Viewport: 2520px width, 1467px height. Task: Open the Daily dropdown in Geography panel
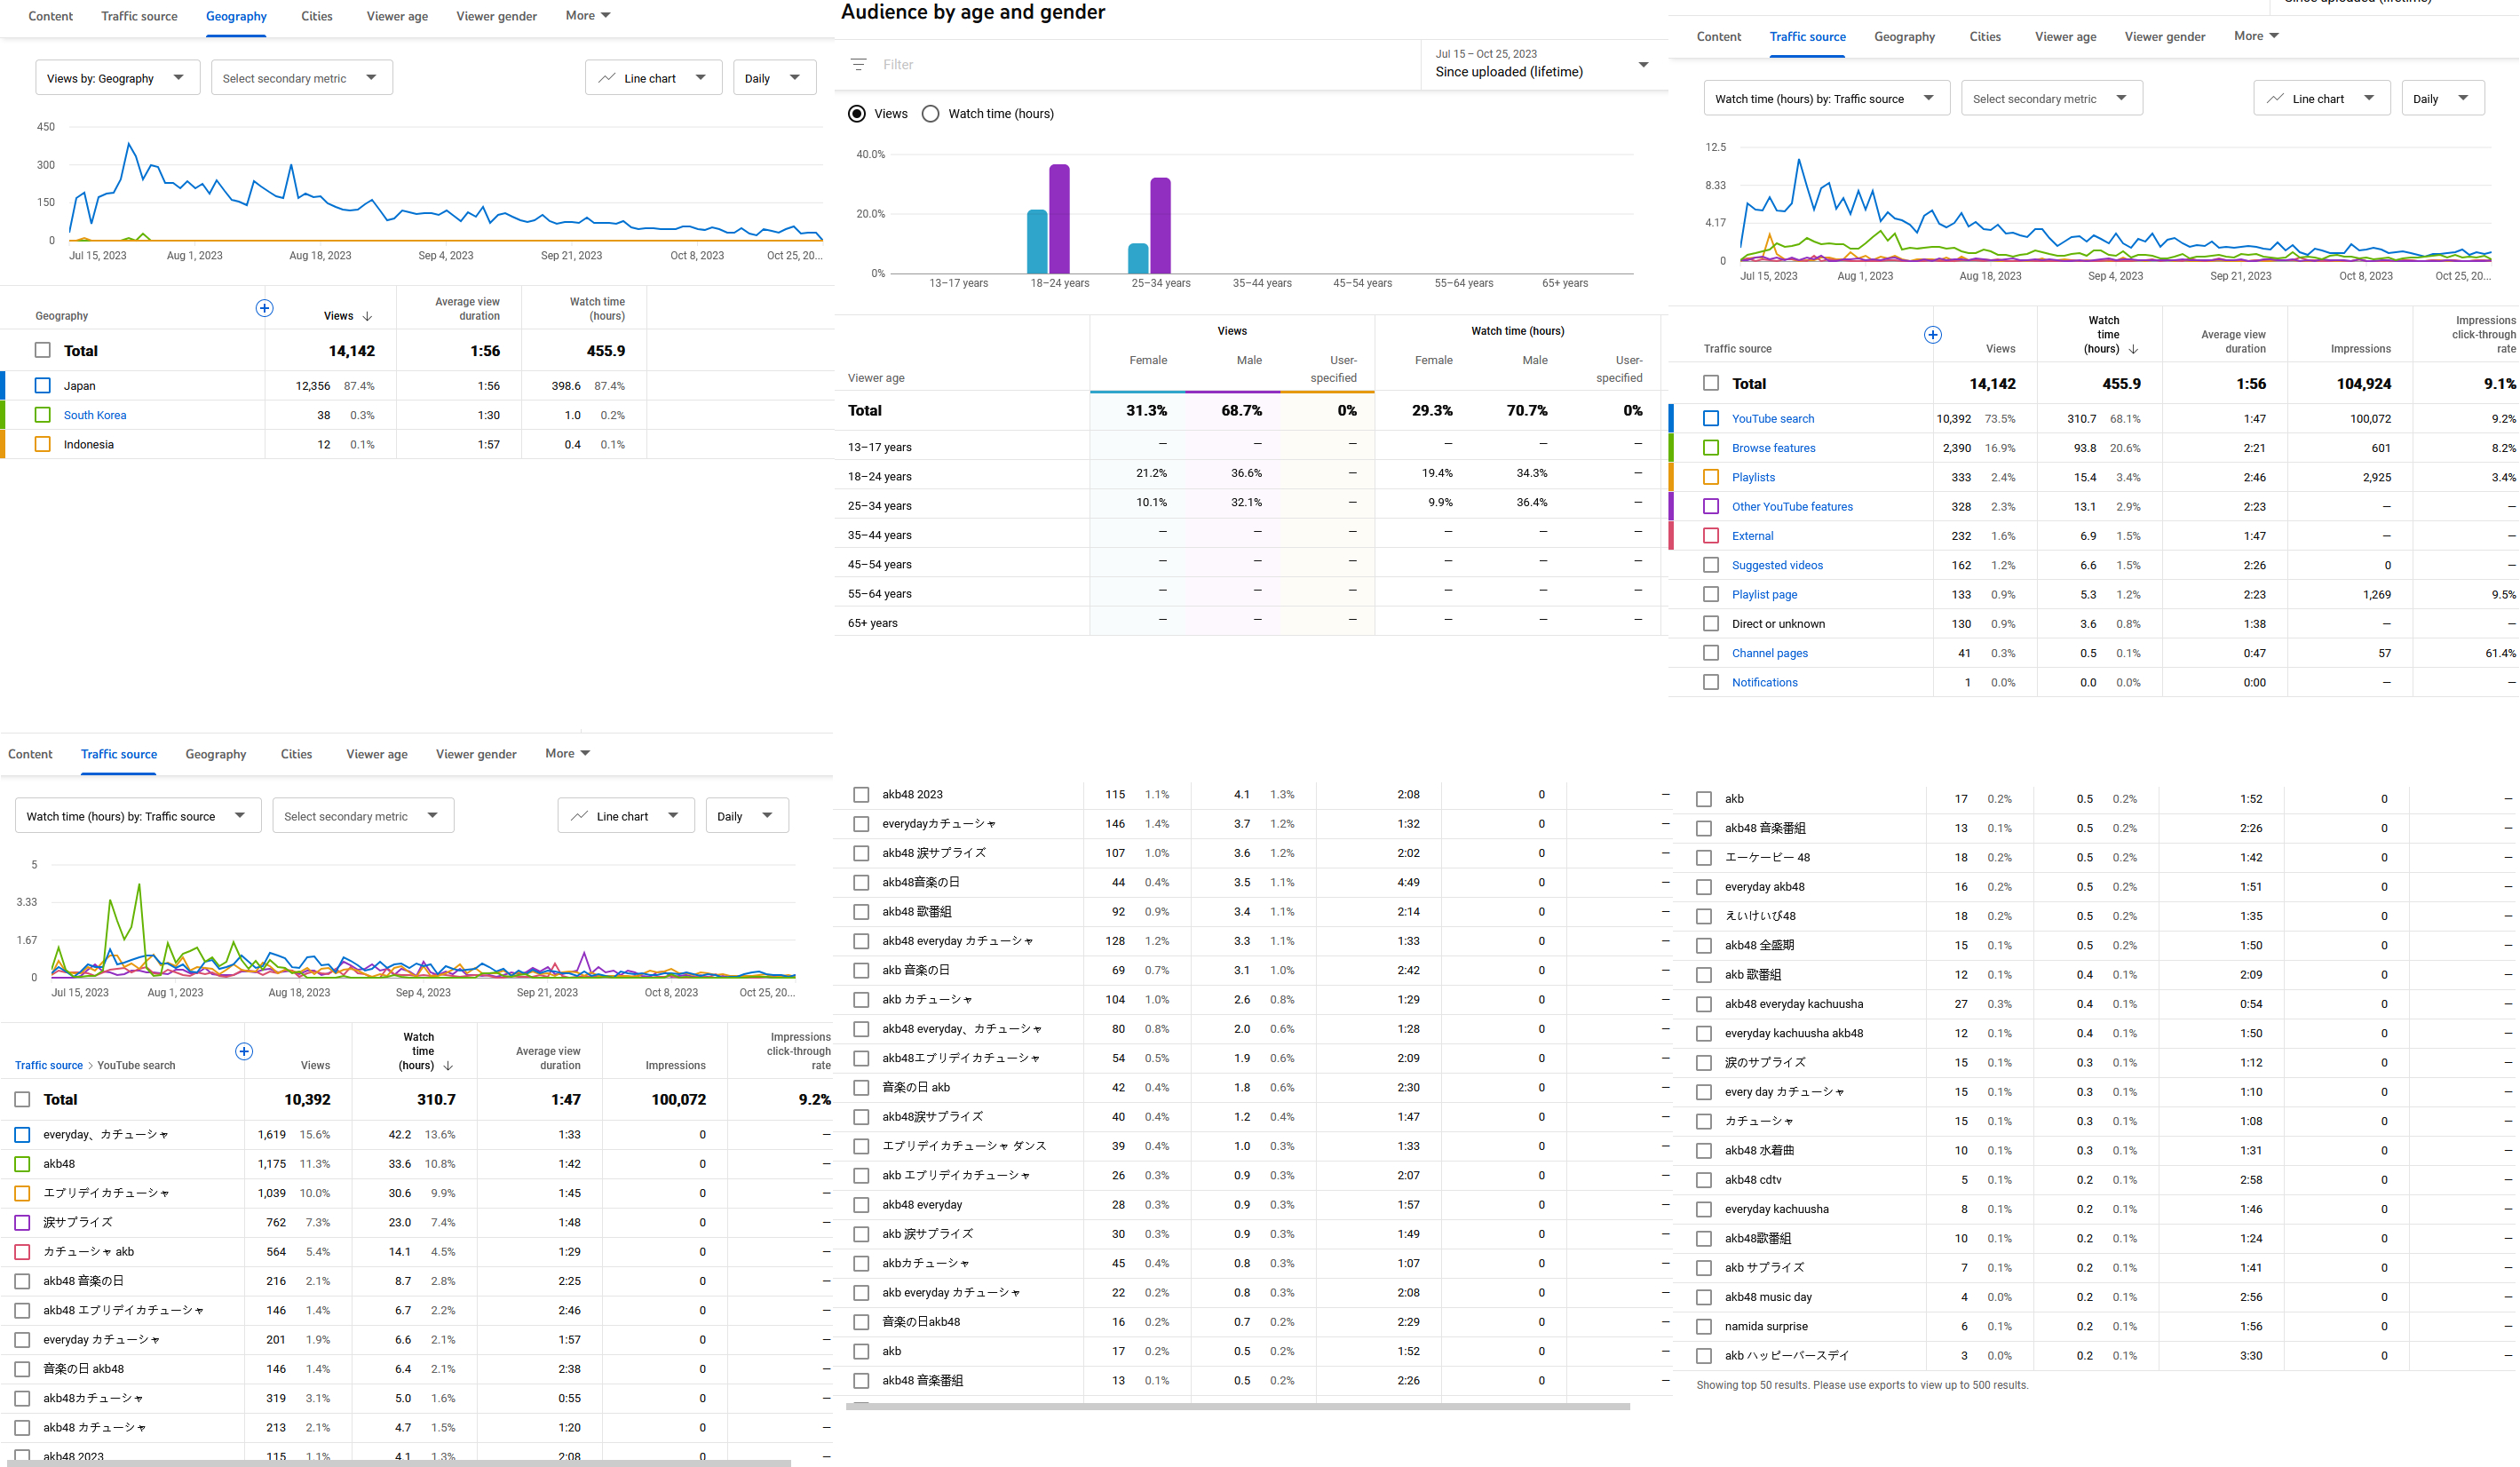coord(773,78)
